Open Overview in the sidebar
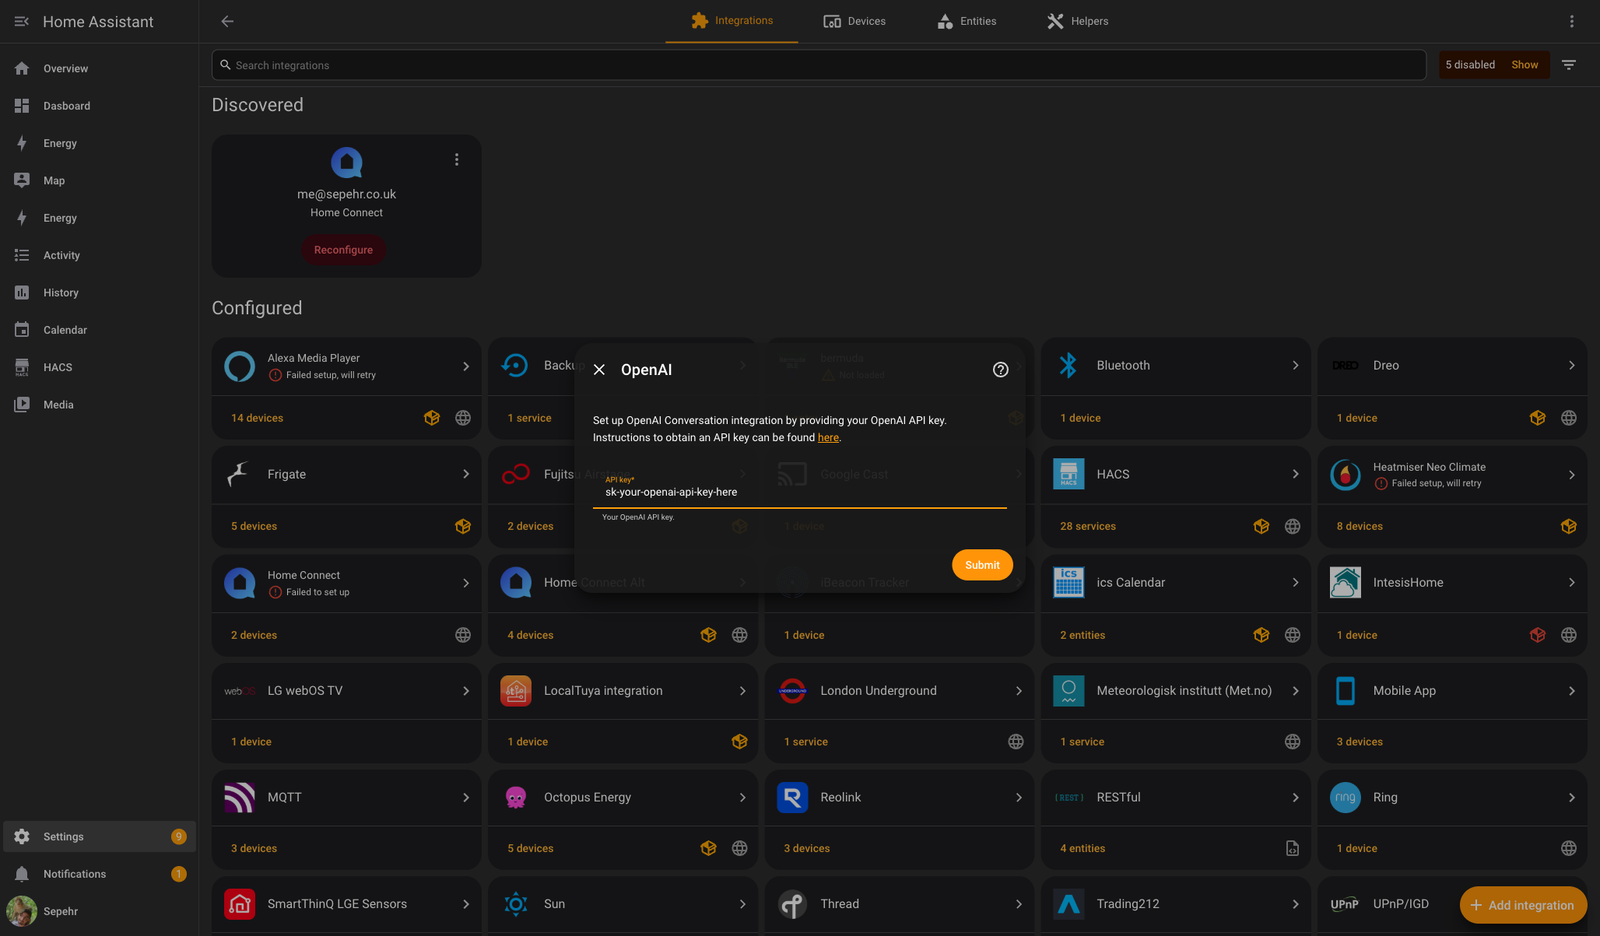This screenshot has height=936, width=1600. (x=99, y=68)
